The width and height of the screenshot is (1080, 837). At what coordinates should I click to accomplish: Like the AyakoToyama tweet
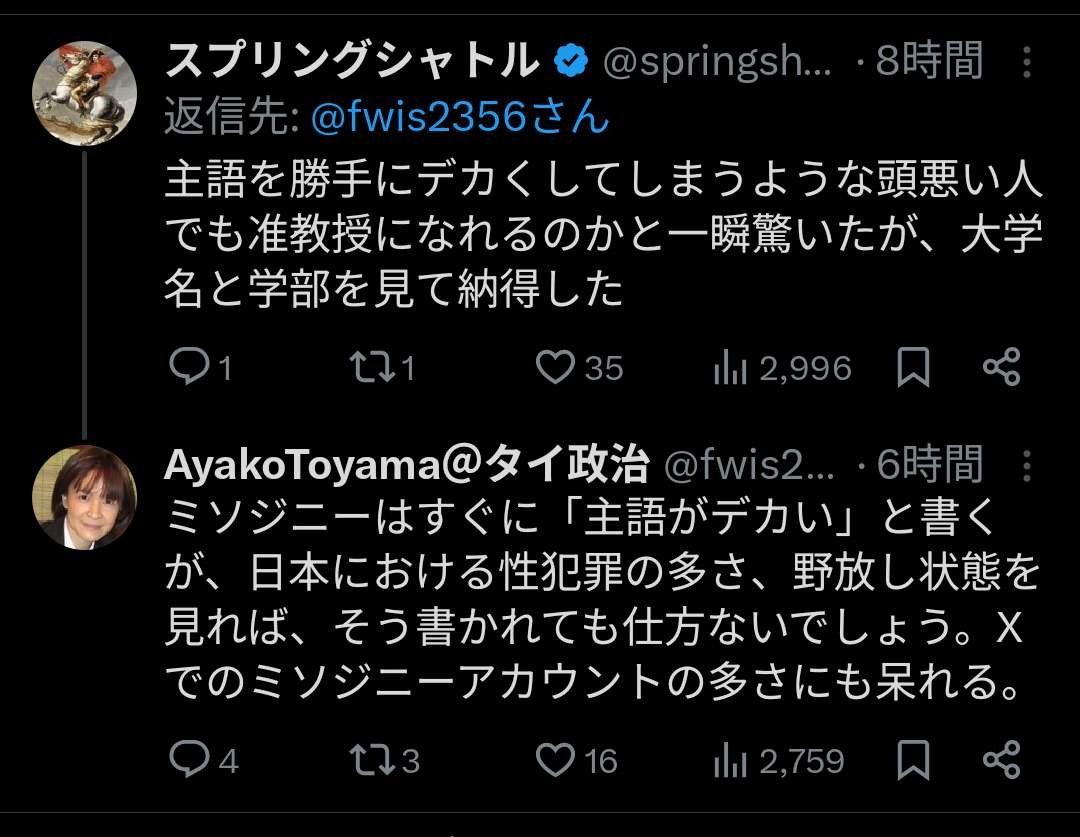554,760
